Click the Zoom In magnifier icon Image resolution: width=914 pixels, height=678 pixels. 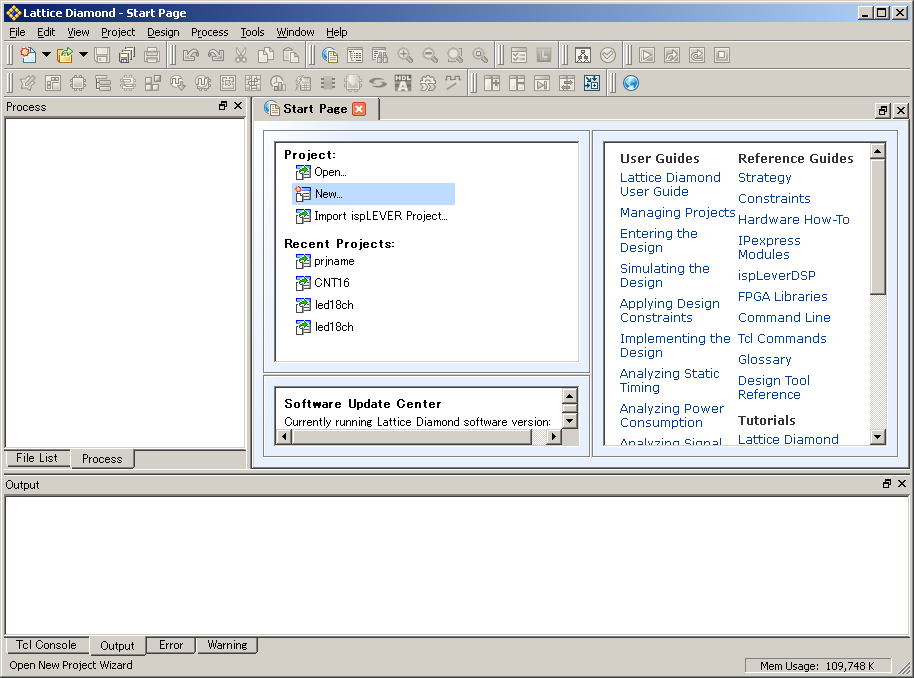tap(405, 55)
